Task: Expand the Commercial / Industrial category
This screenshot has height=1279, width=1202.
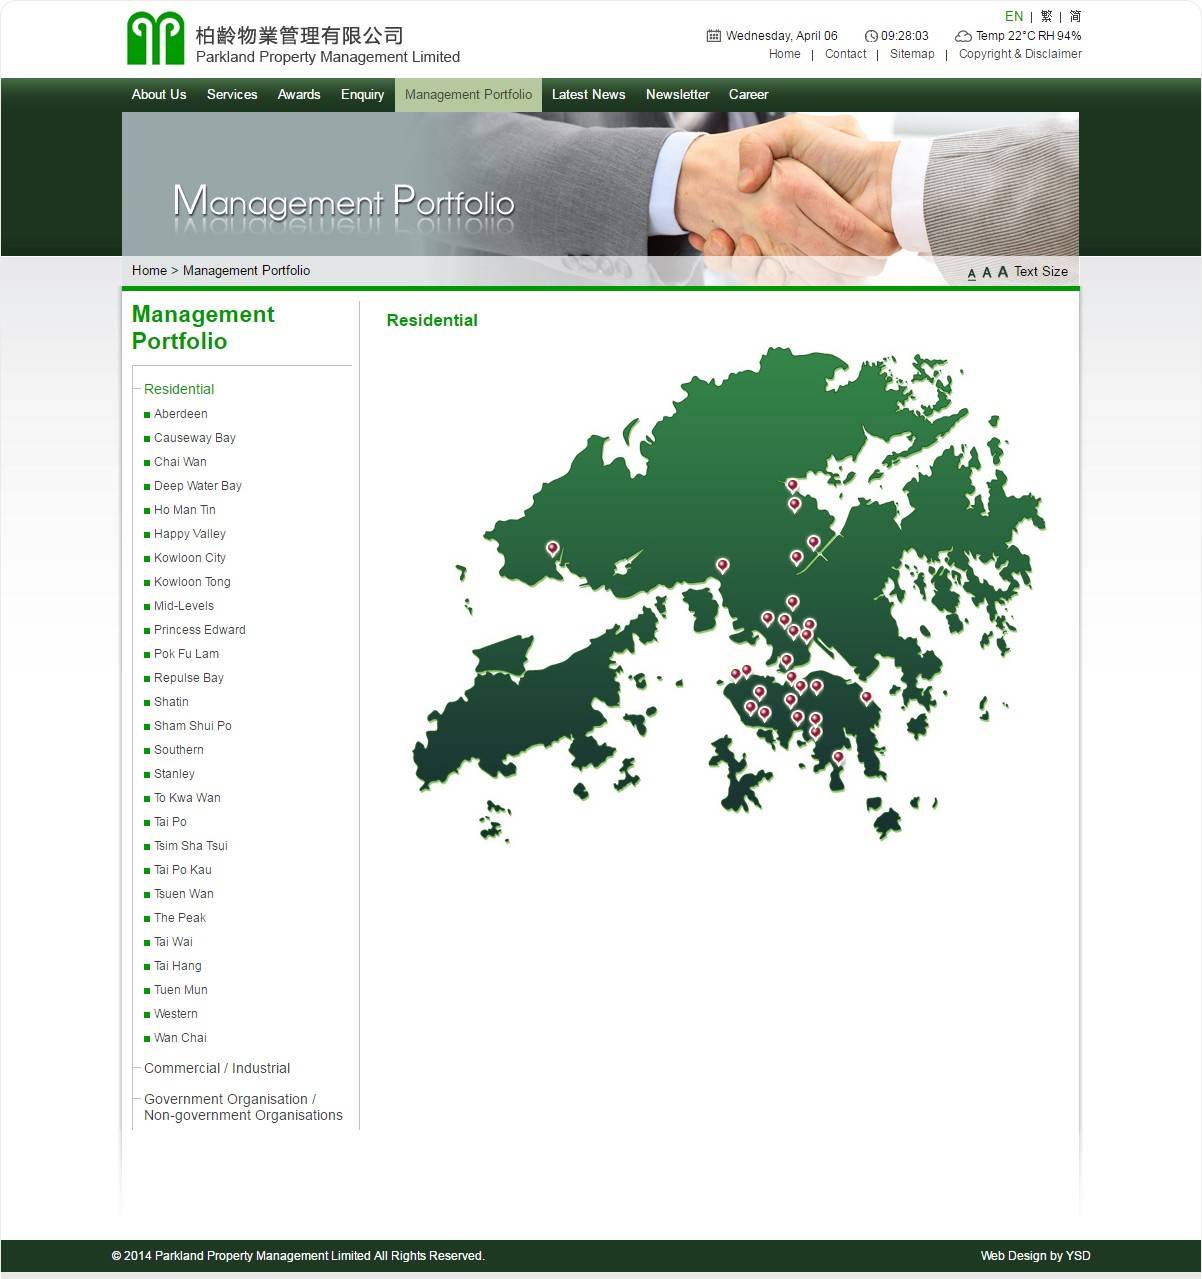Action: coord(217,1068)
